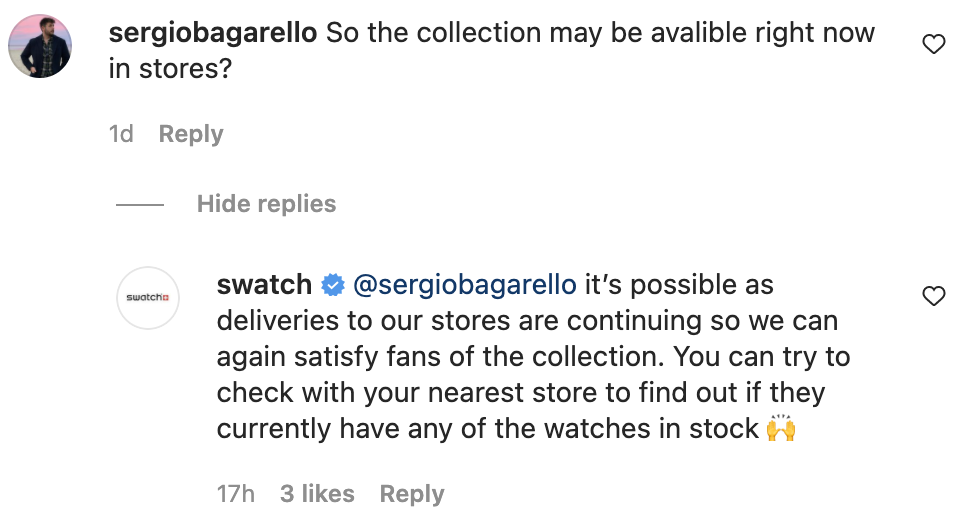Screen dimensions: 968x520
Task: Open the swatch logo avatar
Action: (148, 298)
